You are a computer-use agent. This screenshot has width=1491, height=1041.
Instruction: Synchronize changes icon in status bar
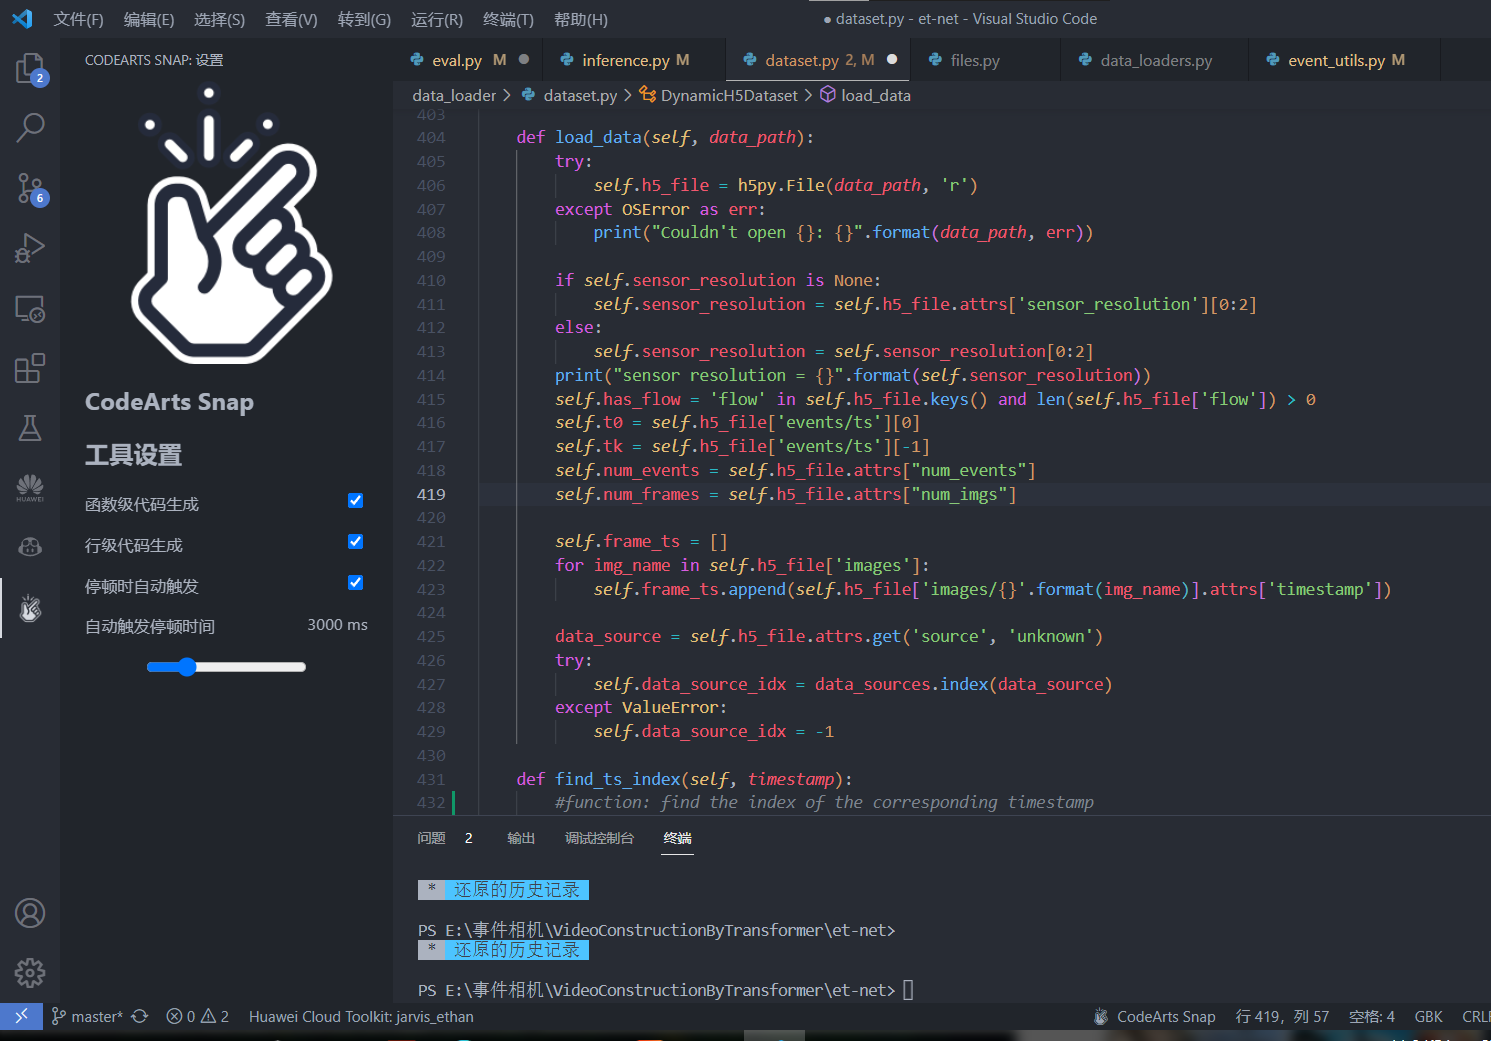tap(140, 1016)
